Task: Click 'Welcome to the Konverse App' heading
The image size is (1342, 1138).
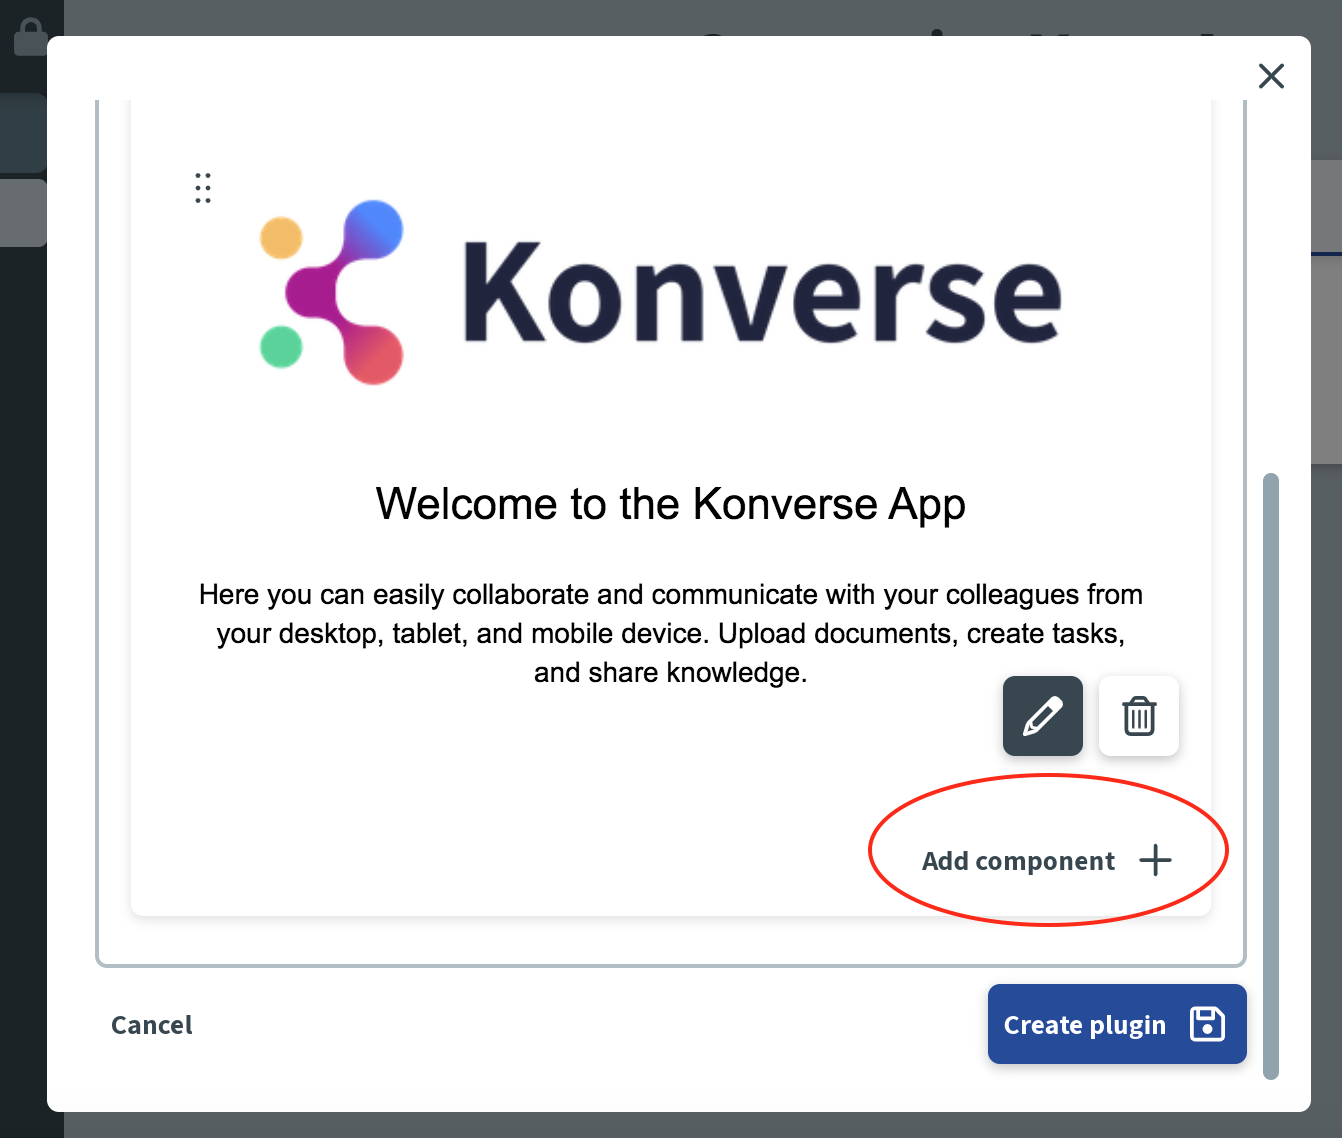Action: point(671,504)
